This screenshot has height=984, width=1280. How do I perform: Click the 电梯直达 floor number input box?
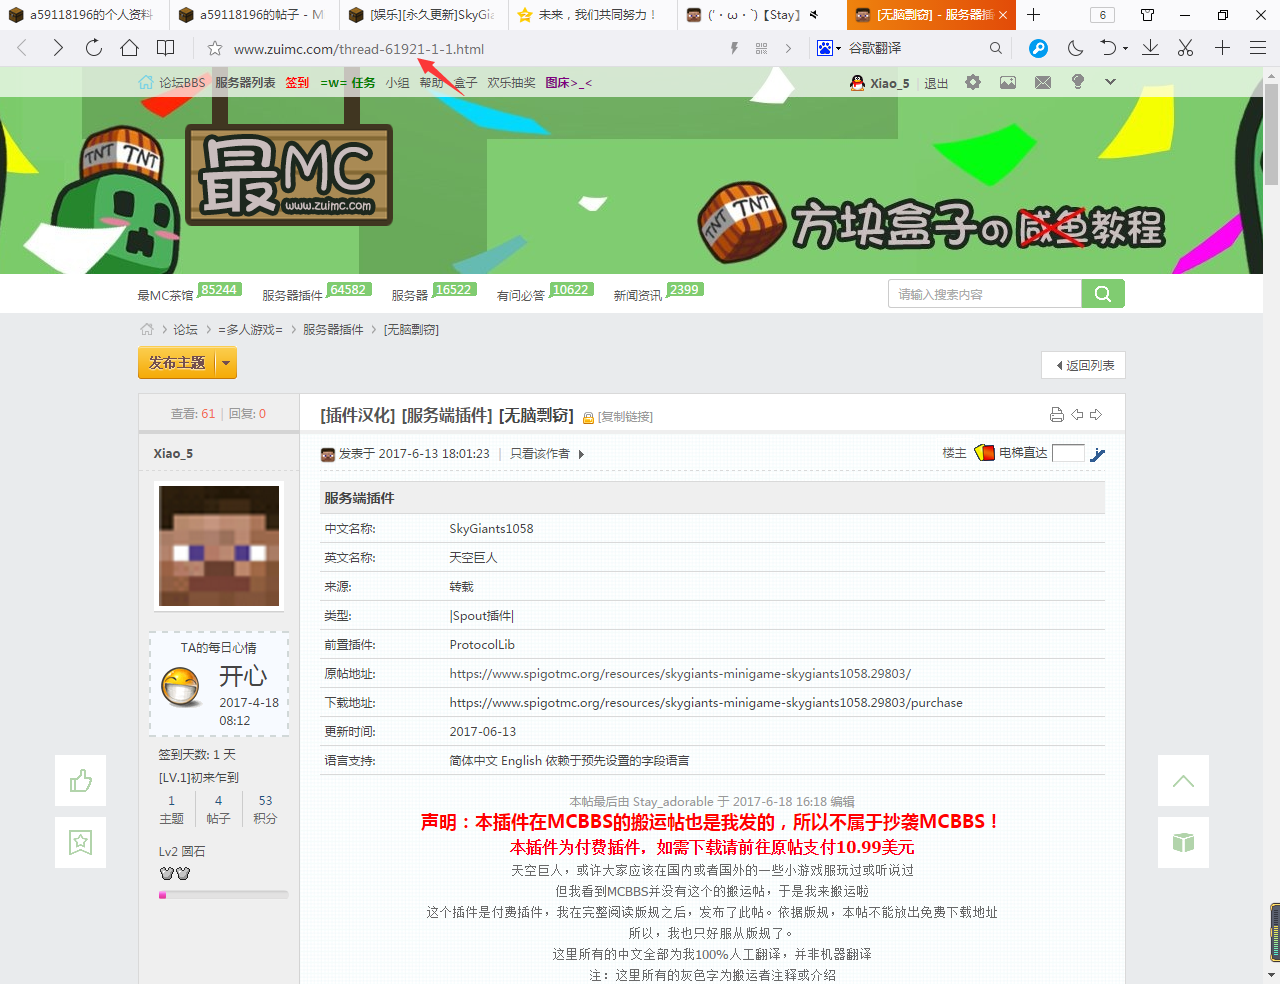[1068, 453]
